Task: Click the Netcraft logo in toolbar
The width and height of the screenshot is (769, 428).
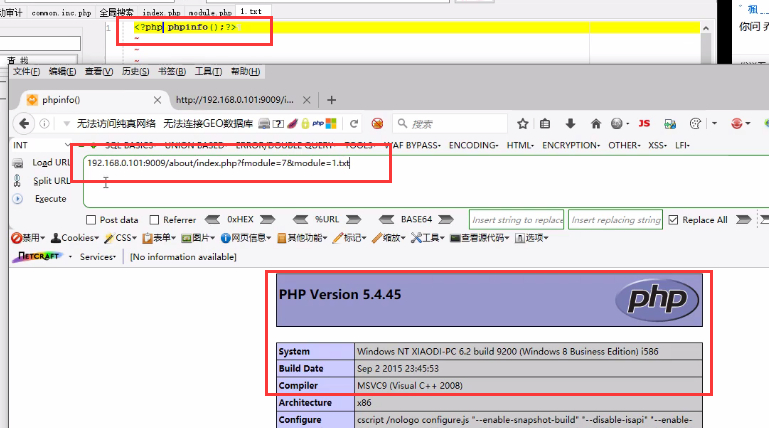Action: 38,257
